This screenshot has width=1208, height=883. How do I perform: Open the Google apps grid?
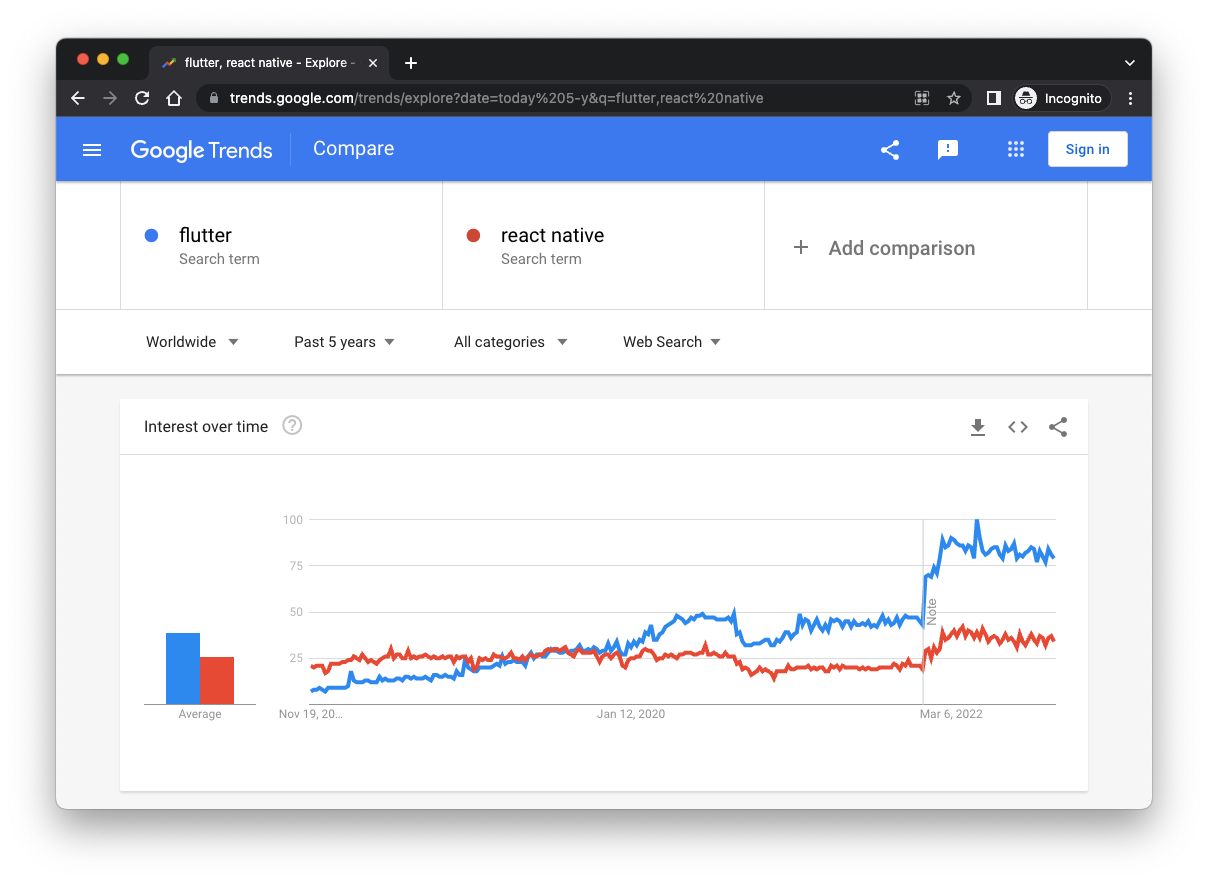[1016, 150]
